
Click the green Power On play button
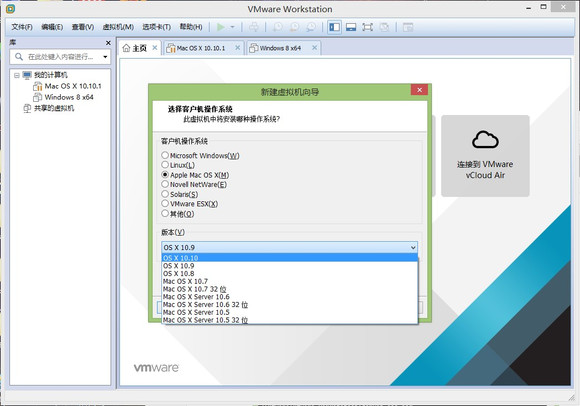click(221, 27)
